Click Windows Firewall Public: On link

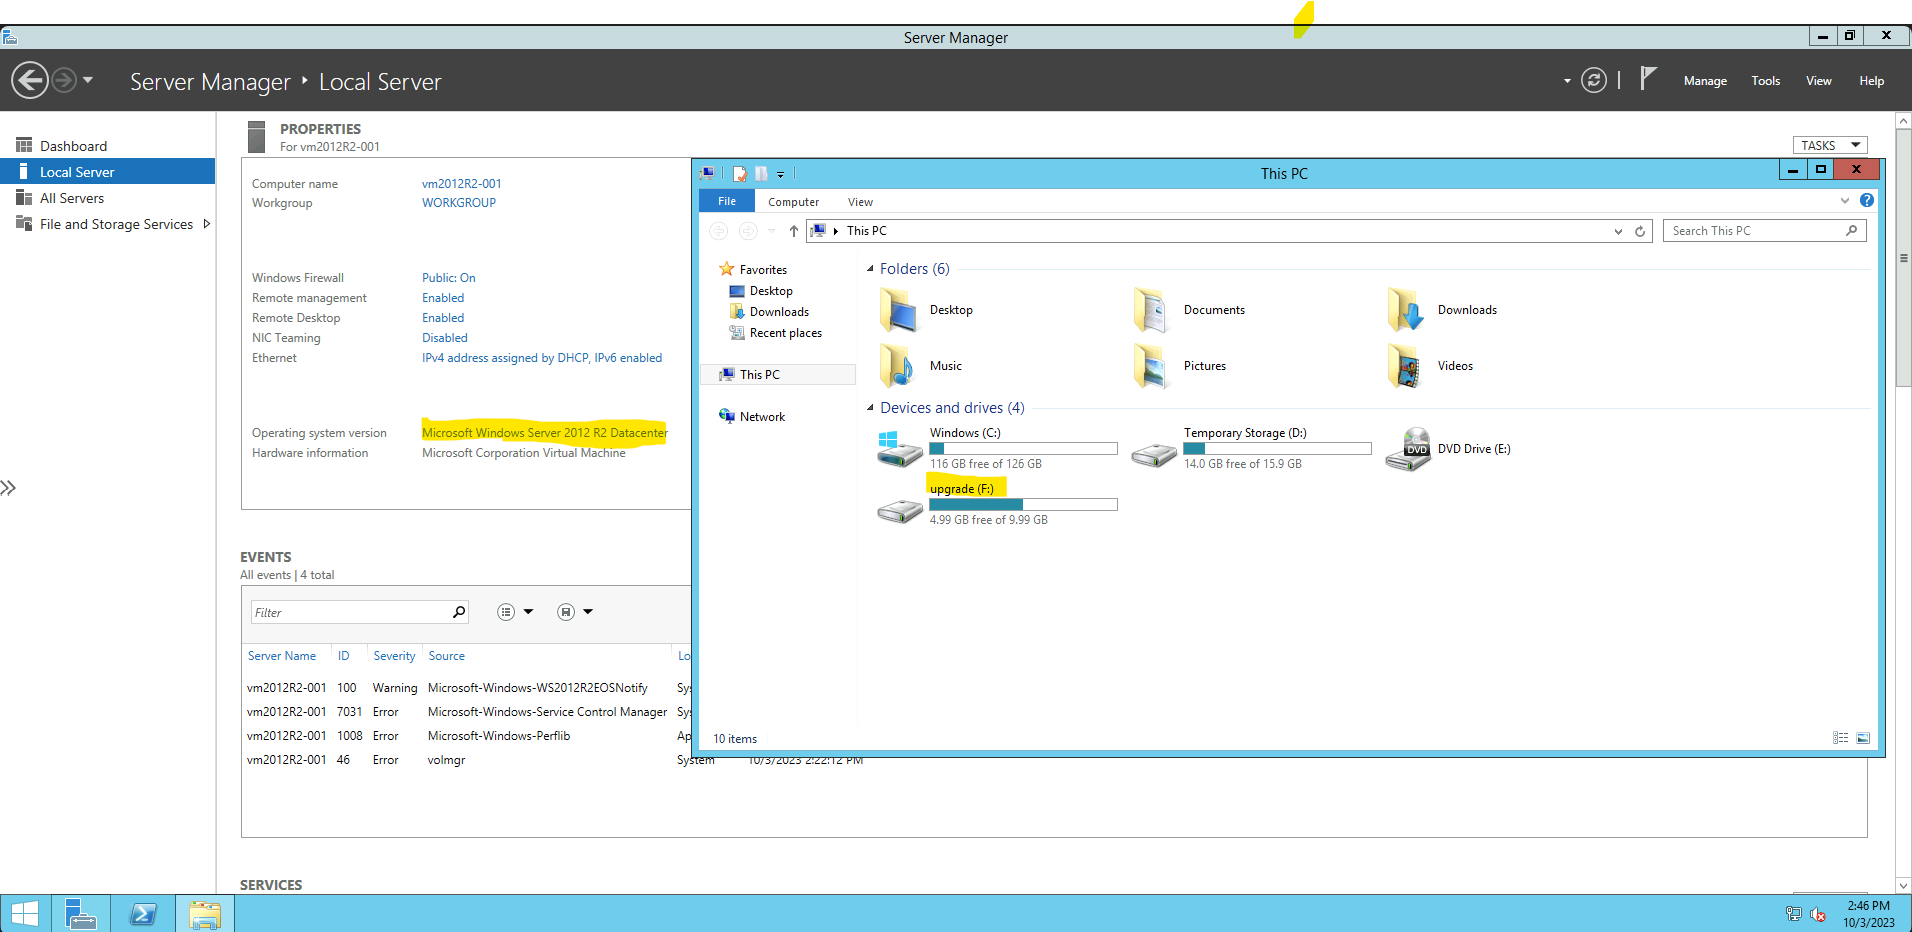pyautogui.click(x=449, y=278)
